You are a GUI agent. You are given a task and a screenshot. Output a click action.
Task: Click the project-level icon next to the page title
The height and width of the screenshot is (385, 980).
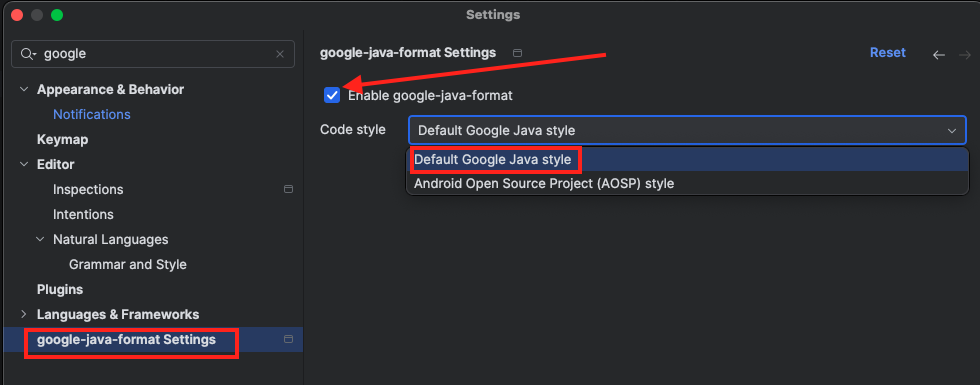point(517,53)
